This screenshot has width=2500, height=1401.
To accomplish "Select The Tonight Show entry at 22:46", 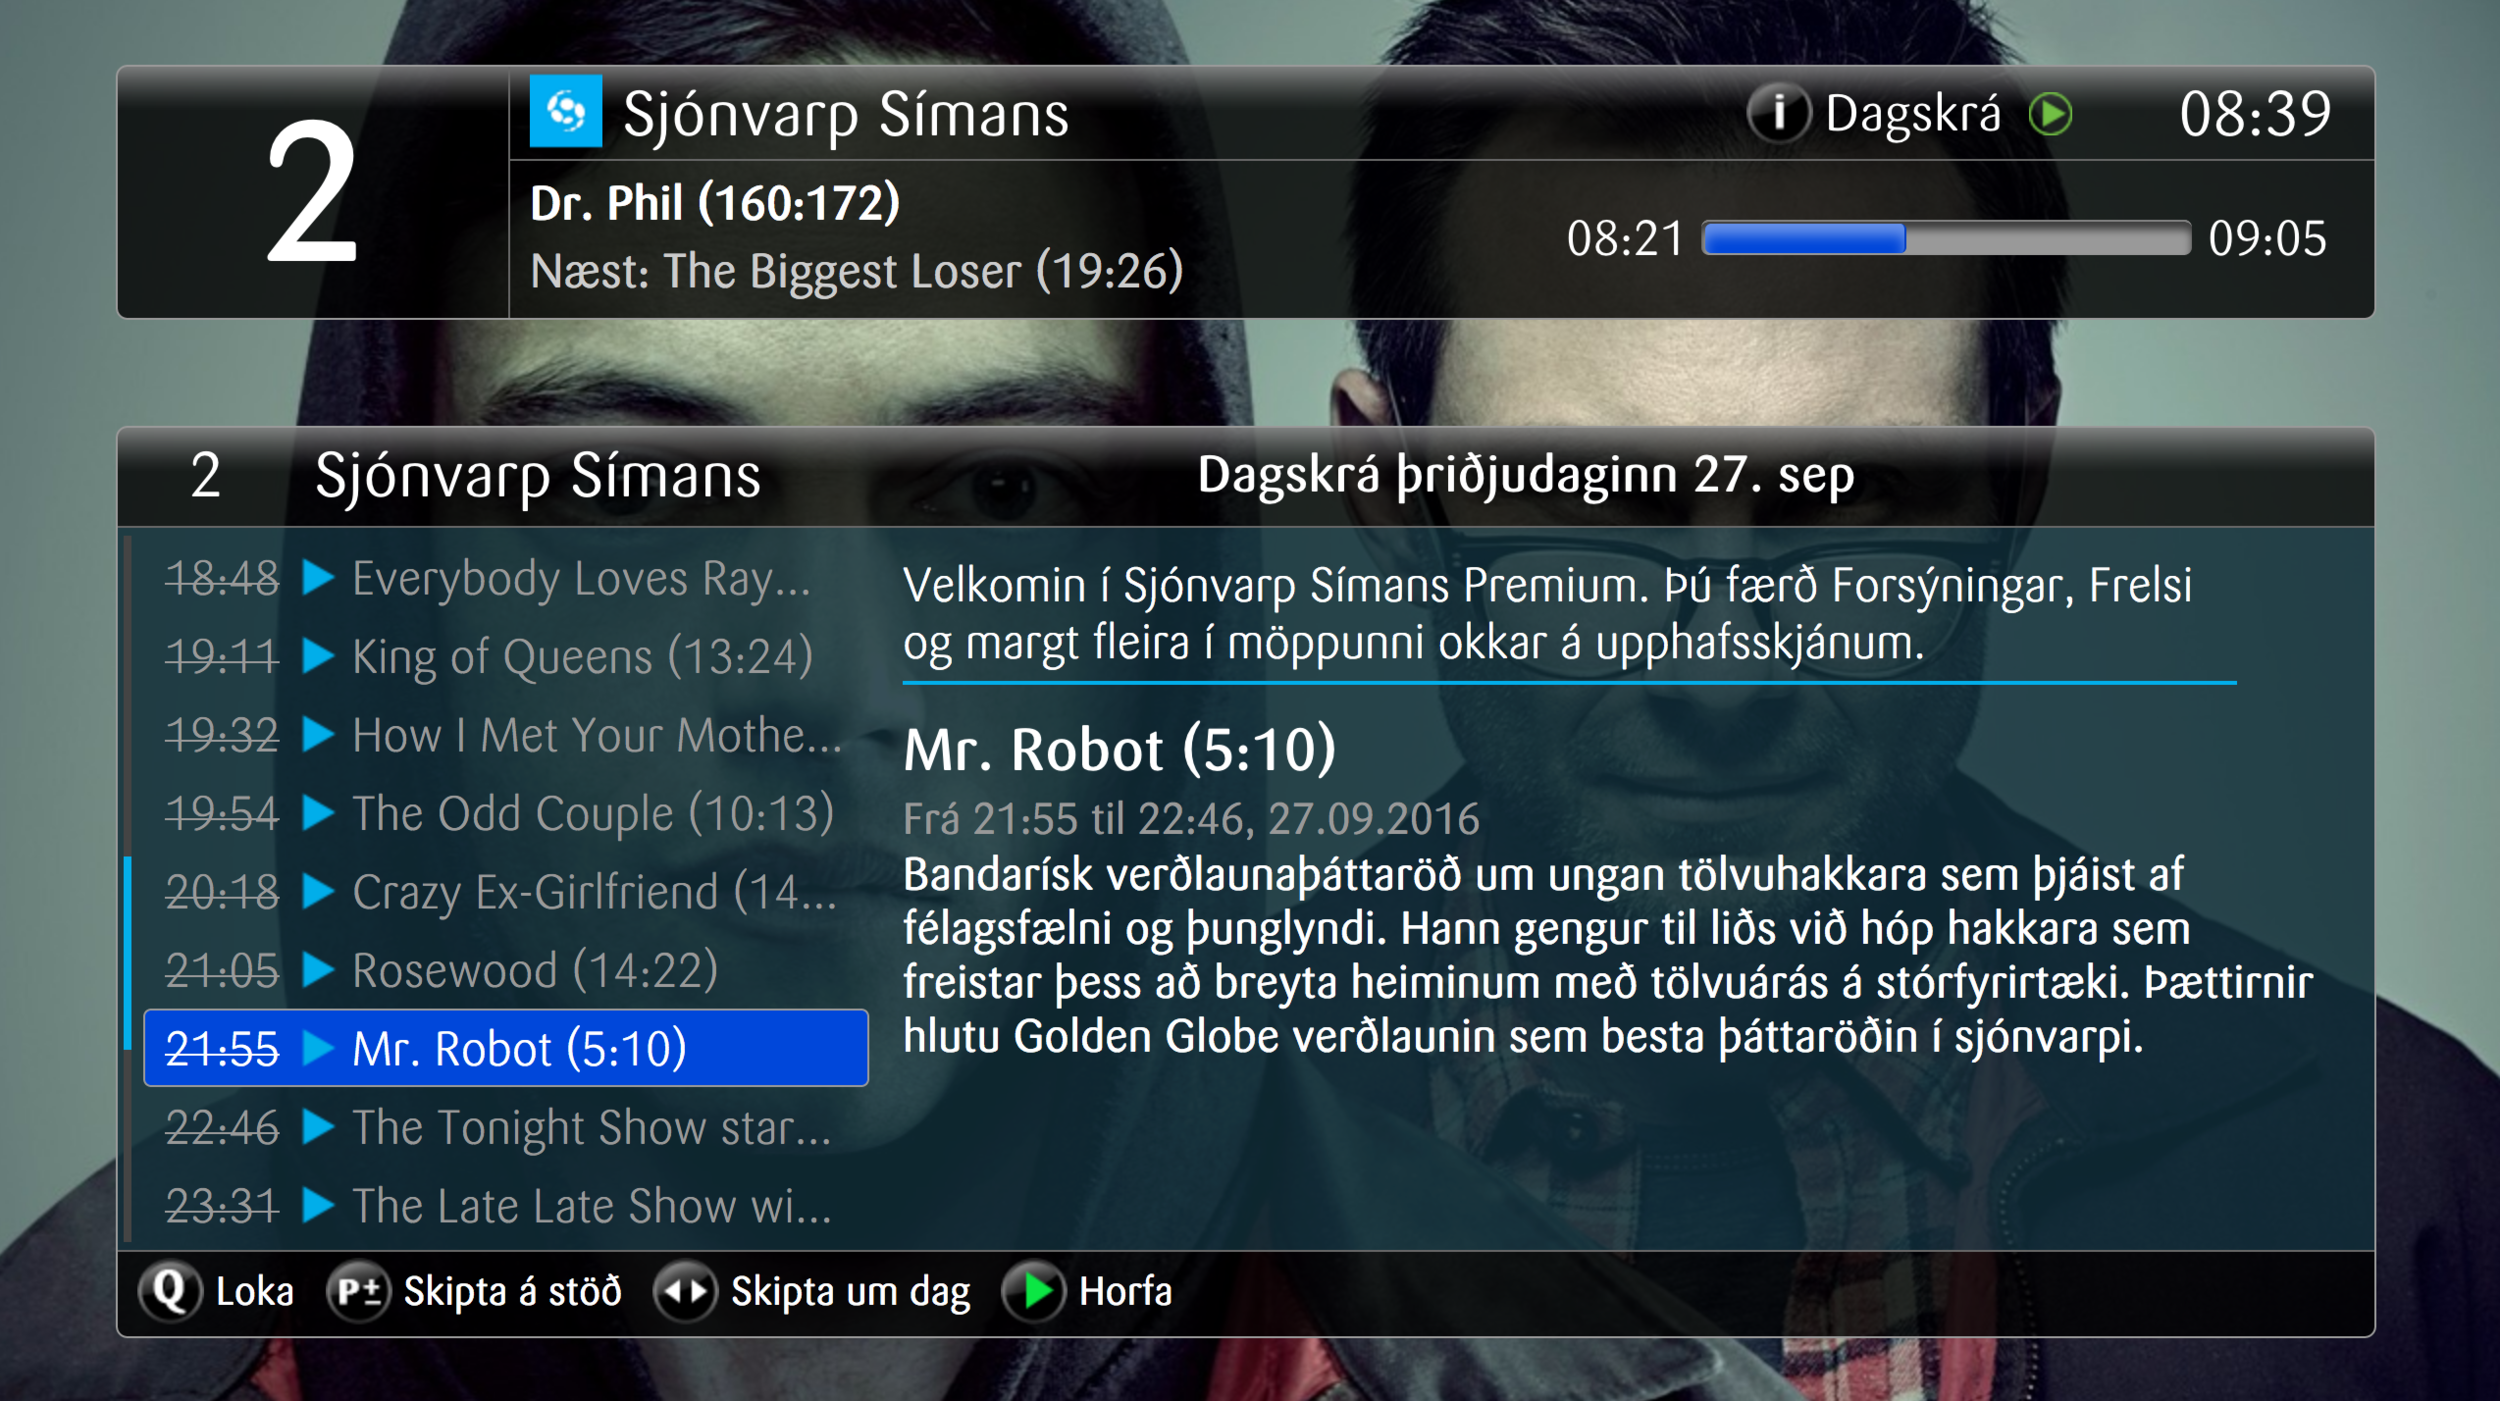I will (x=506, y=1126).
